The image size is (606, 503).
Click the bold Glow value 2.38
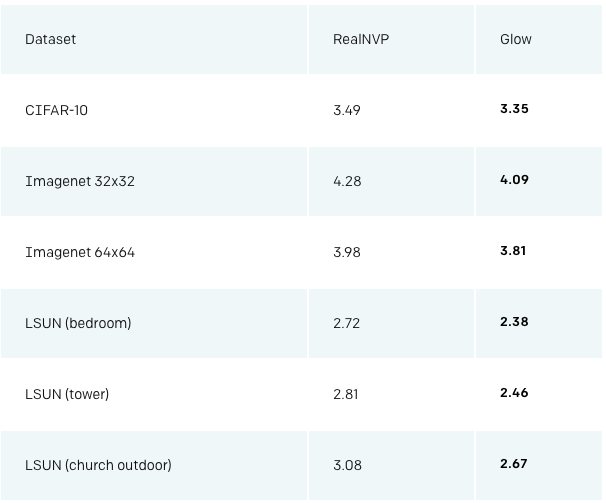point(514,322)
